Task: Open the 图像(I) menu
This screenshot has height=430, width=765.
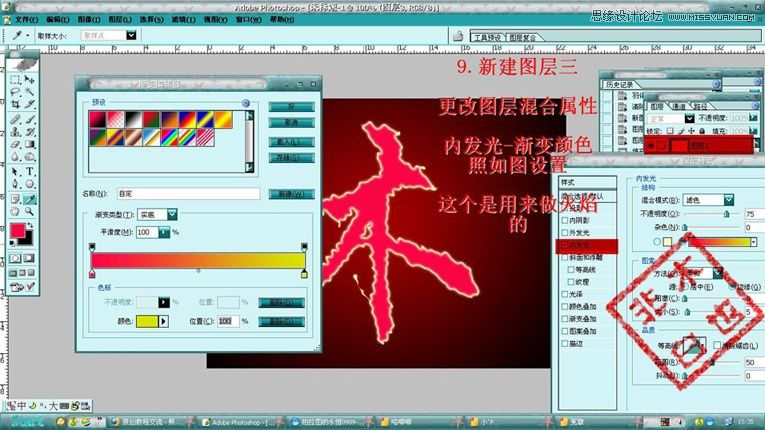Action: 89,20
